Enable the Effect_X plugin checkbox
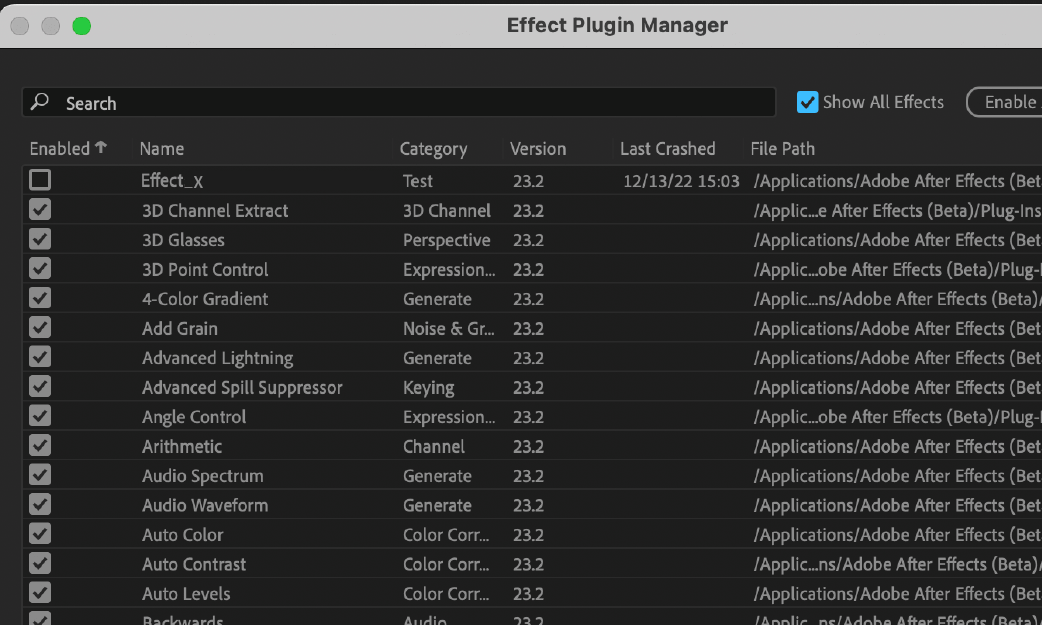The height and width of the screenshot is (625, 1042). coord(40,180)
